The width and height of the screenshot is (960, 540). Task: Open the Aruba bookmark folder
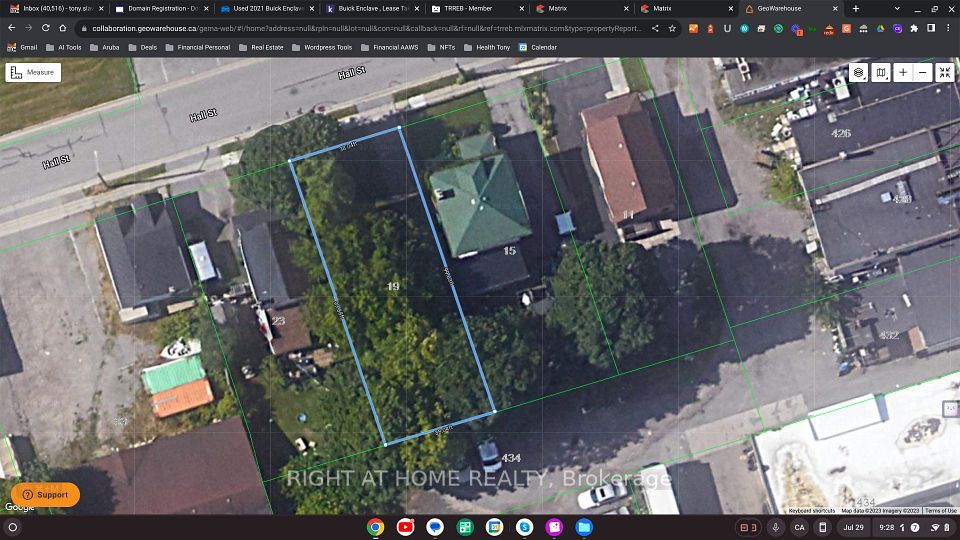pyautogui.click(x=105, y=47)
